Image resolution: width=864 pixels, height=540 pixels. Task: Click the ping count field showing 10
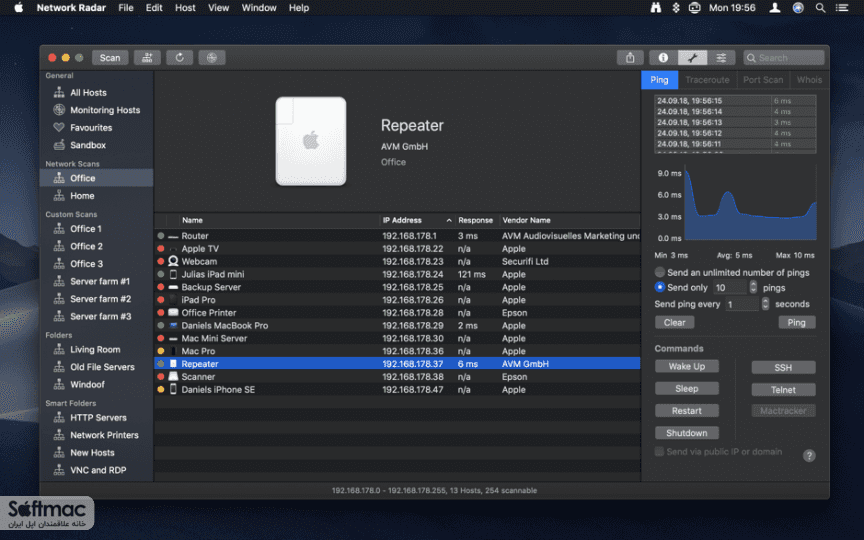[x=730, y=288]
